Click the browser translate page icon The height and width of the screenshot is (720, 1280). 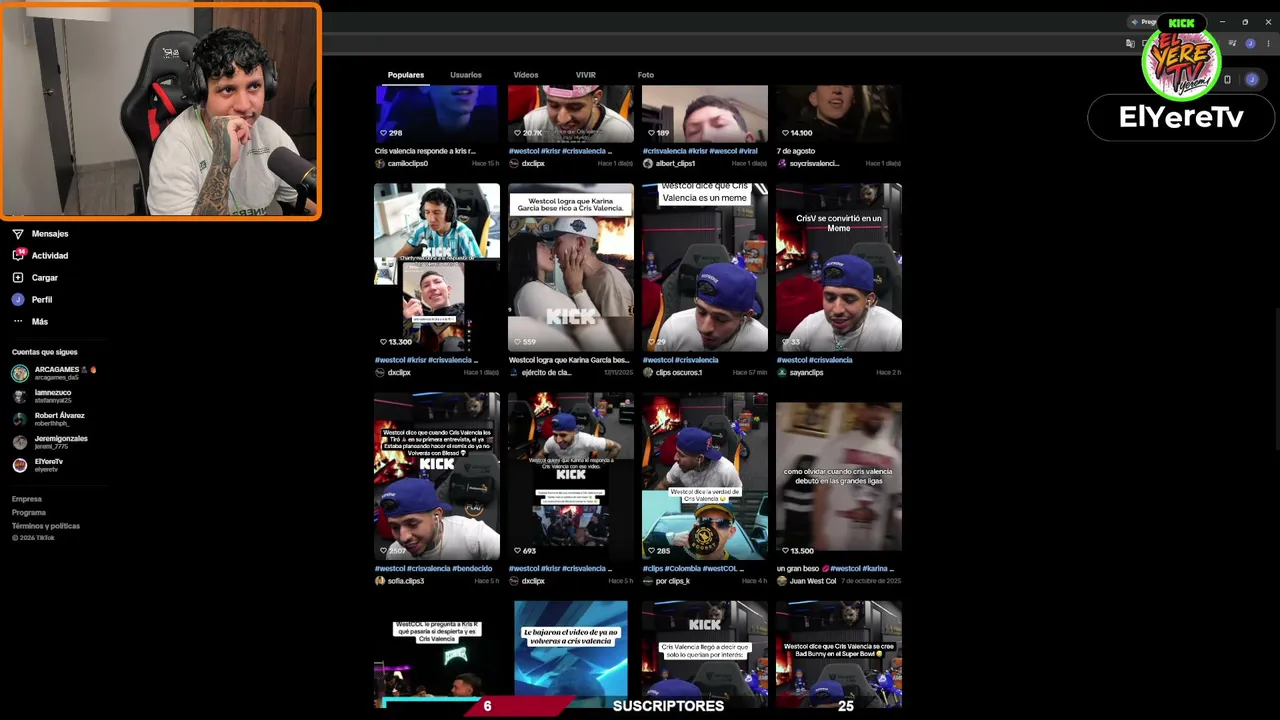click(x=1130, y=43)
